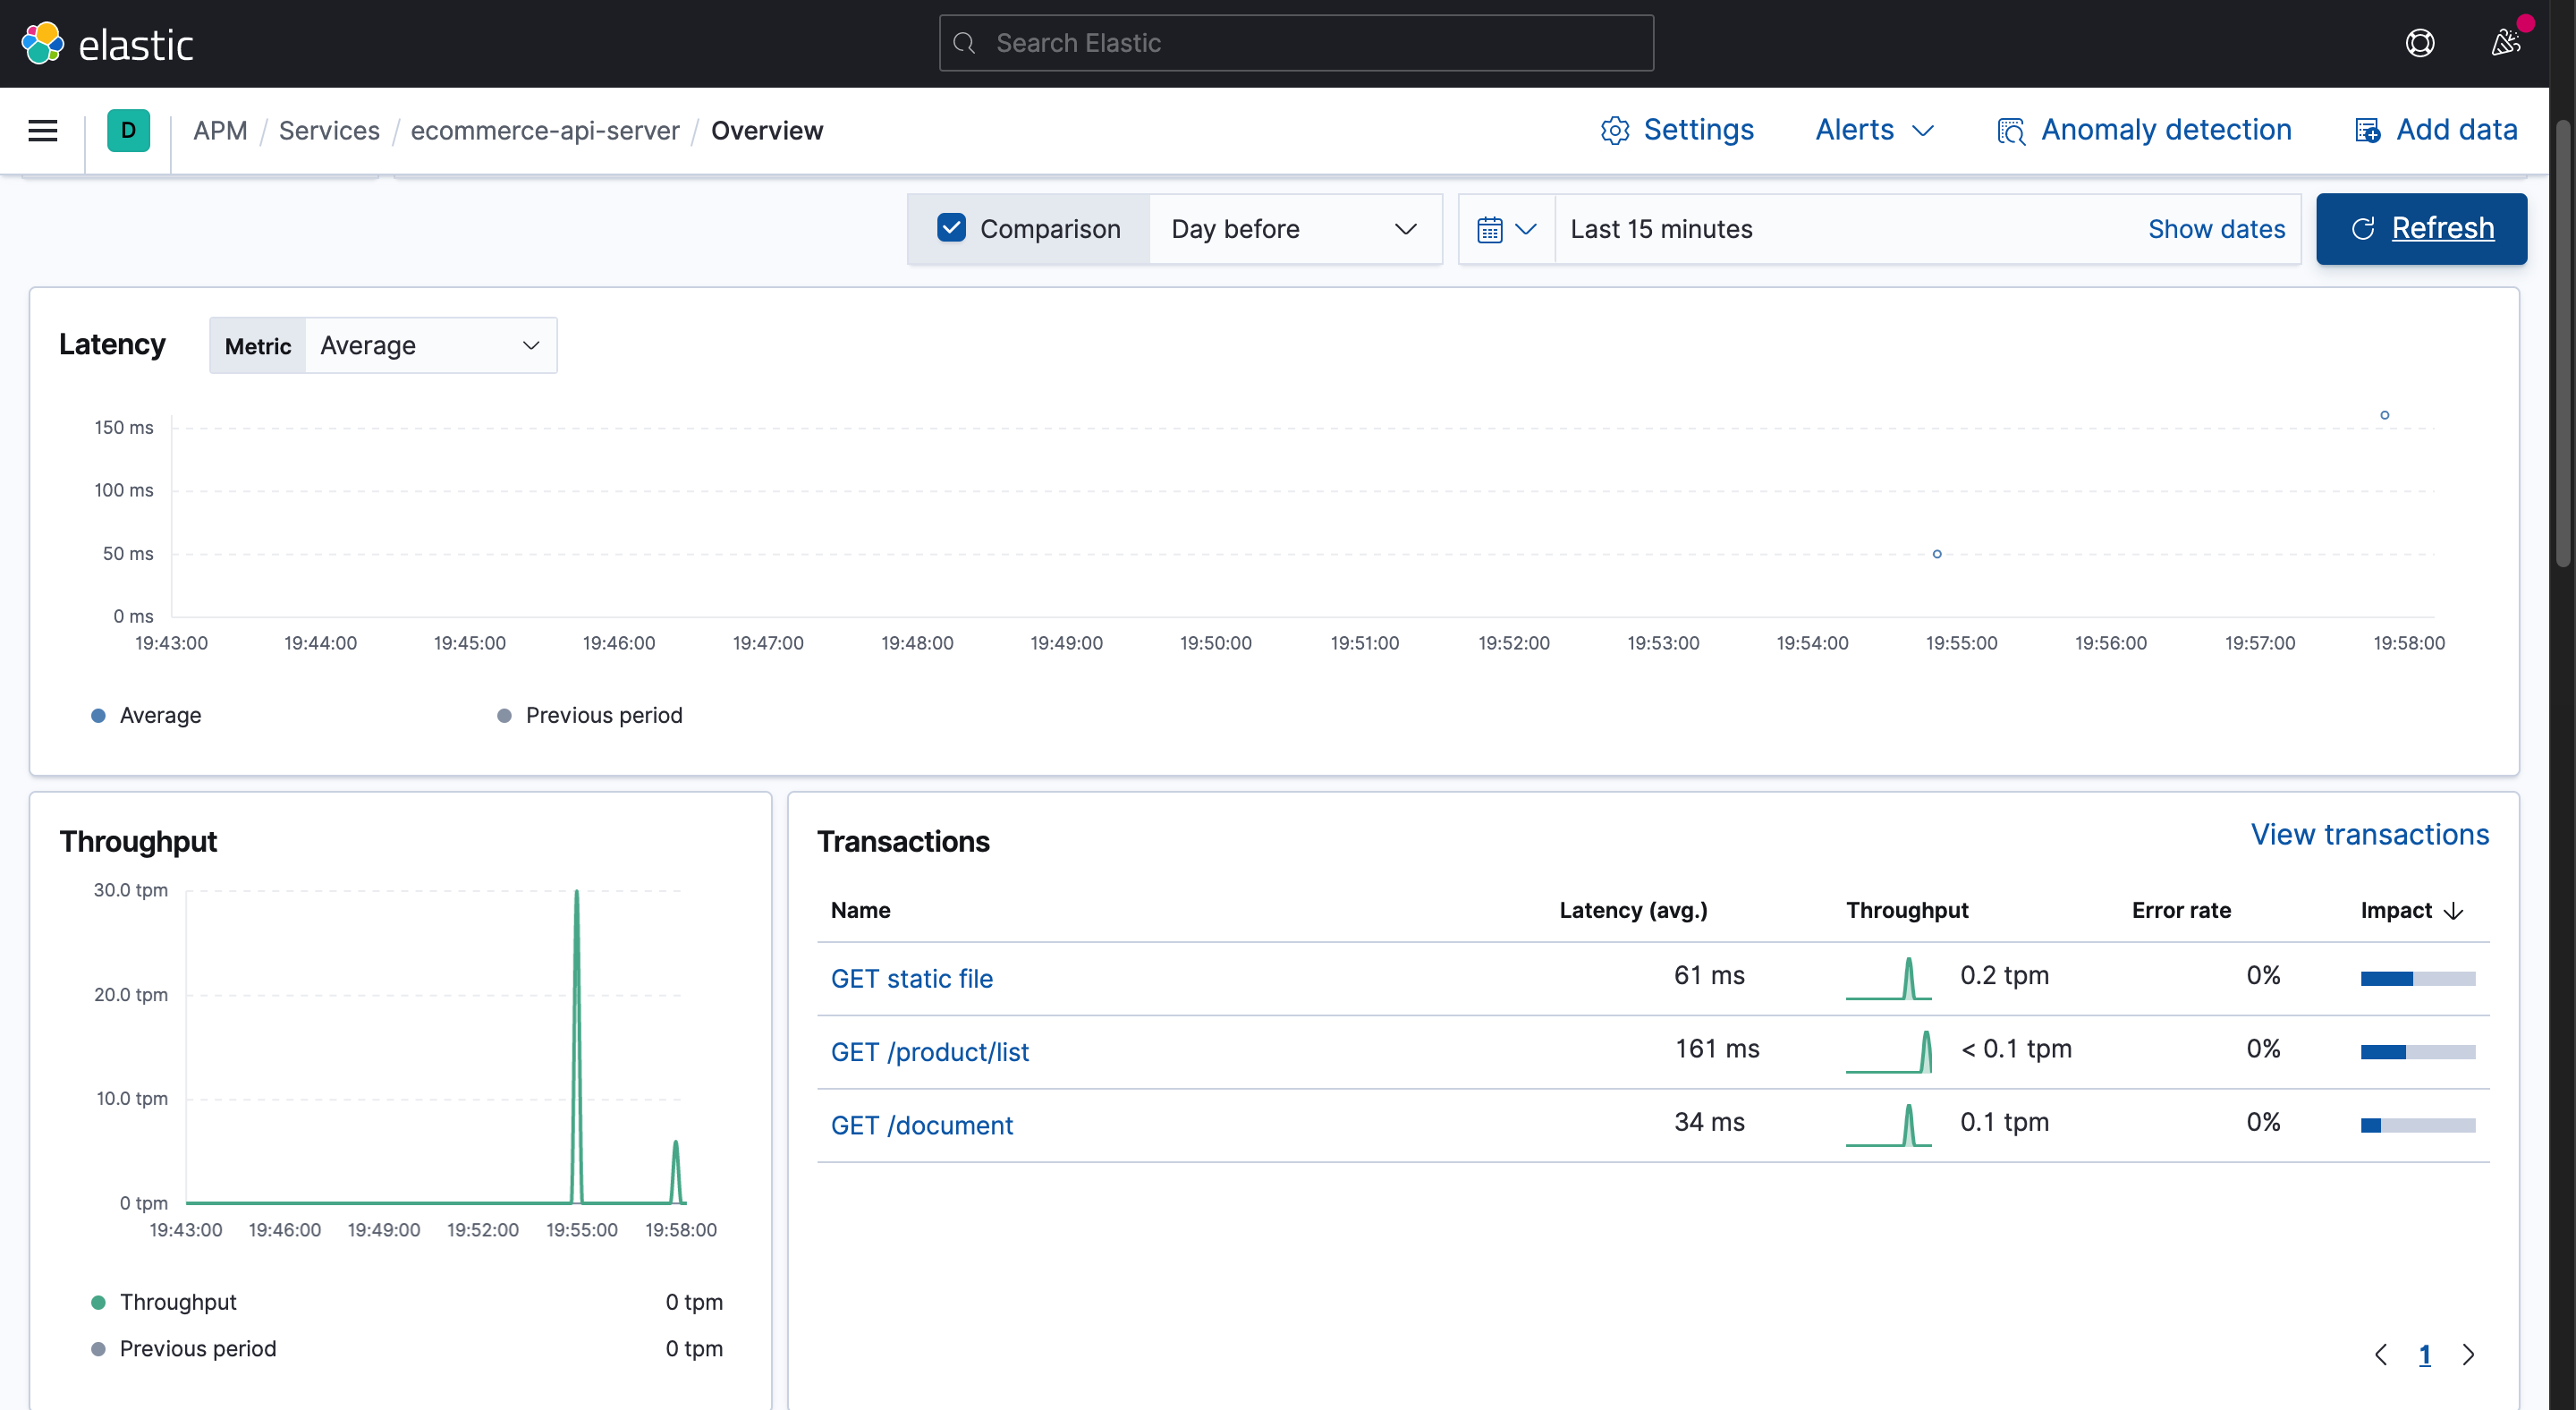Navigate to Services breadcrumb
Viewport: 2576px width, 1410px height.
pyautogui.click(x=329, y=131)
